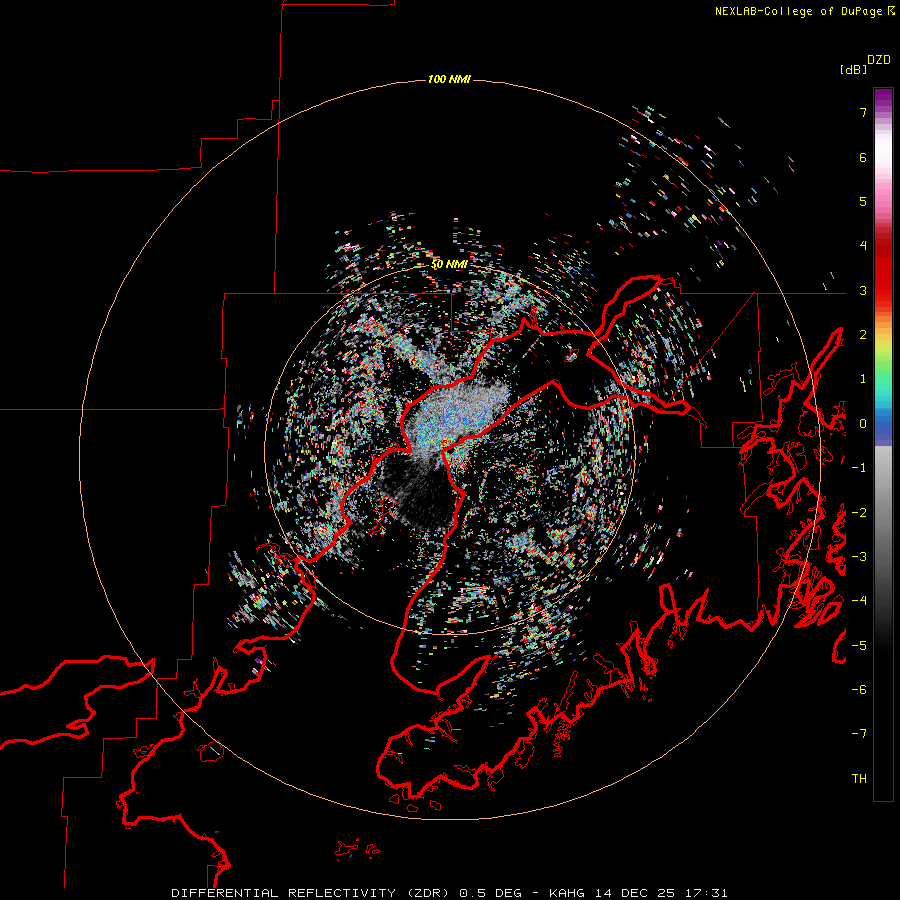This screenshot has height=900, width=900.
Task: Click the -7 value on the color scale
Action: [x=859, y=734]
